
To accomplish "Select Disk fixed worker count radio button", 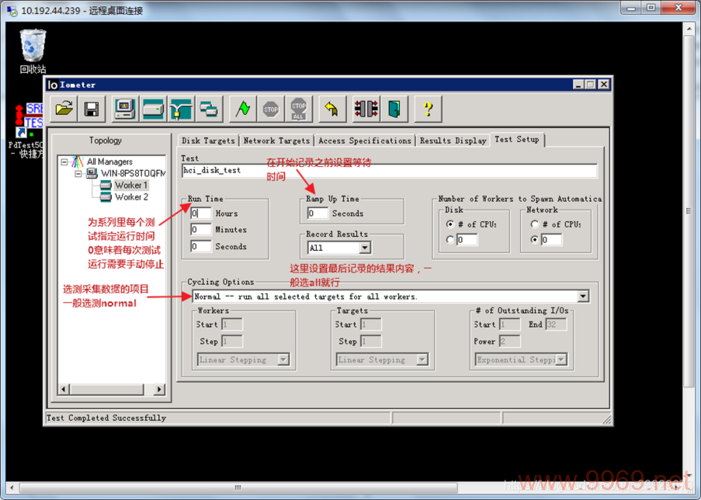I will click(x=450, y=240).
